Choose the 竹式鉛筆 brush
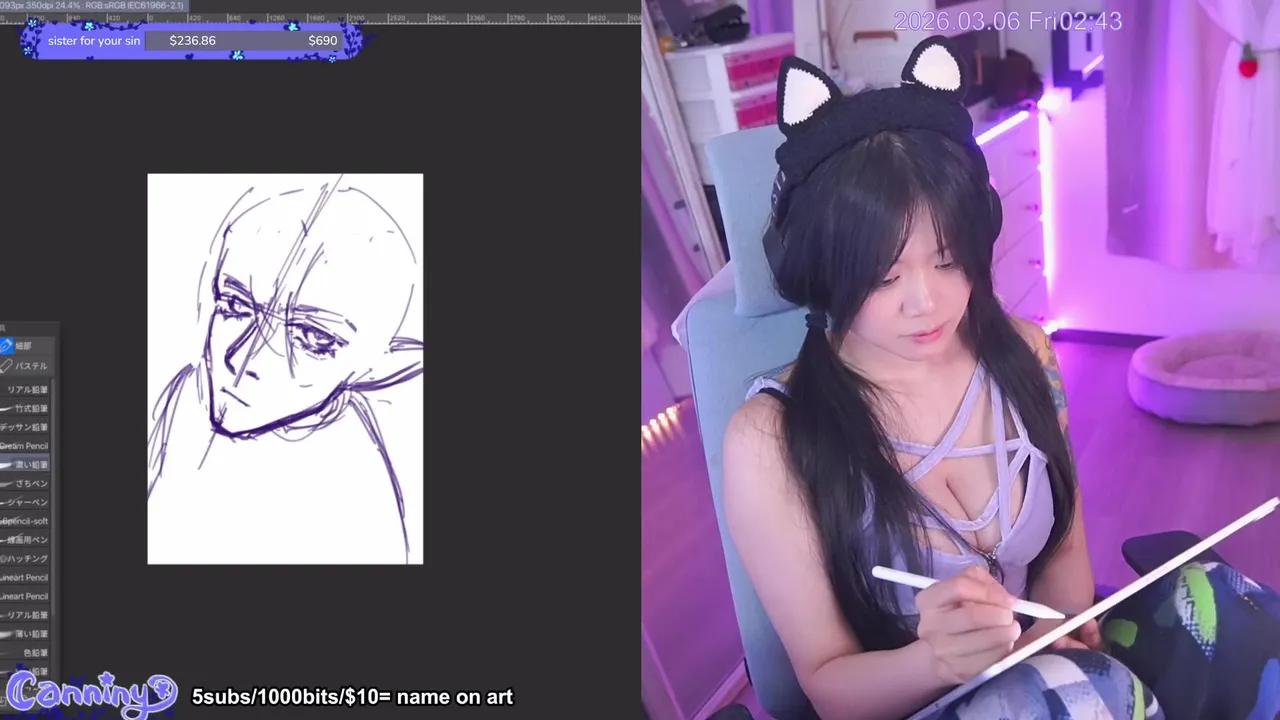The image size is (1280, 720). coord(25,409)
